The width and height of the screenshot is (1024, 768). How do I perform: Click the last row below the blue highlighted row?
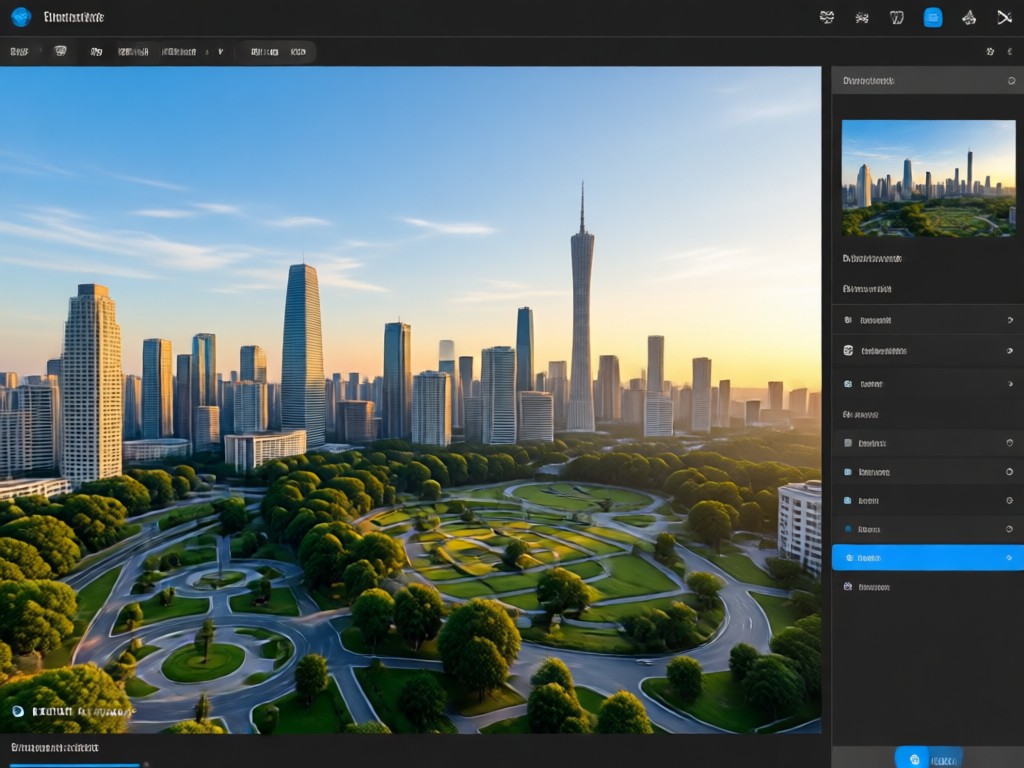pyautogui.click(x=927, y=586)
